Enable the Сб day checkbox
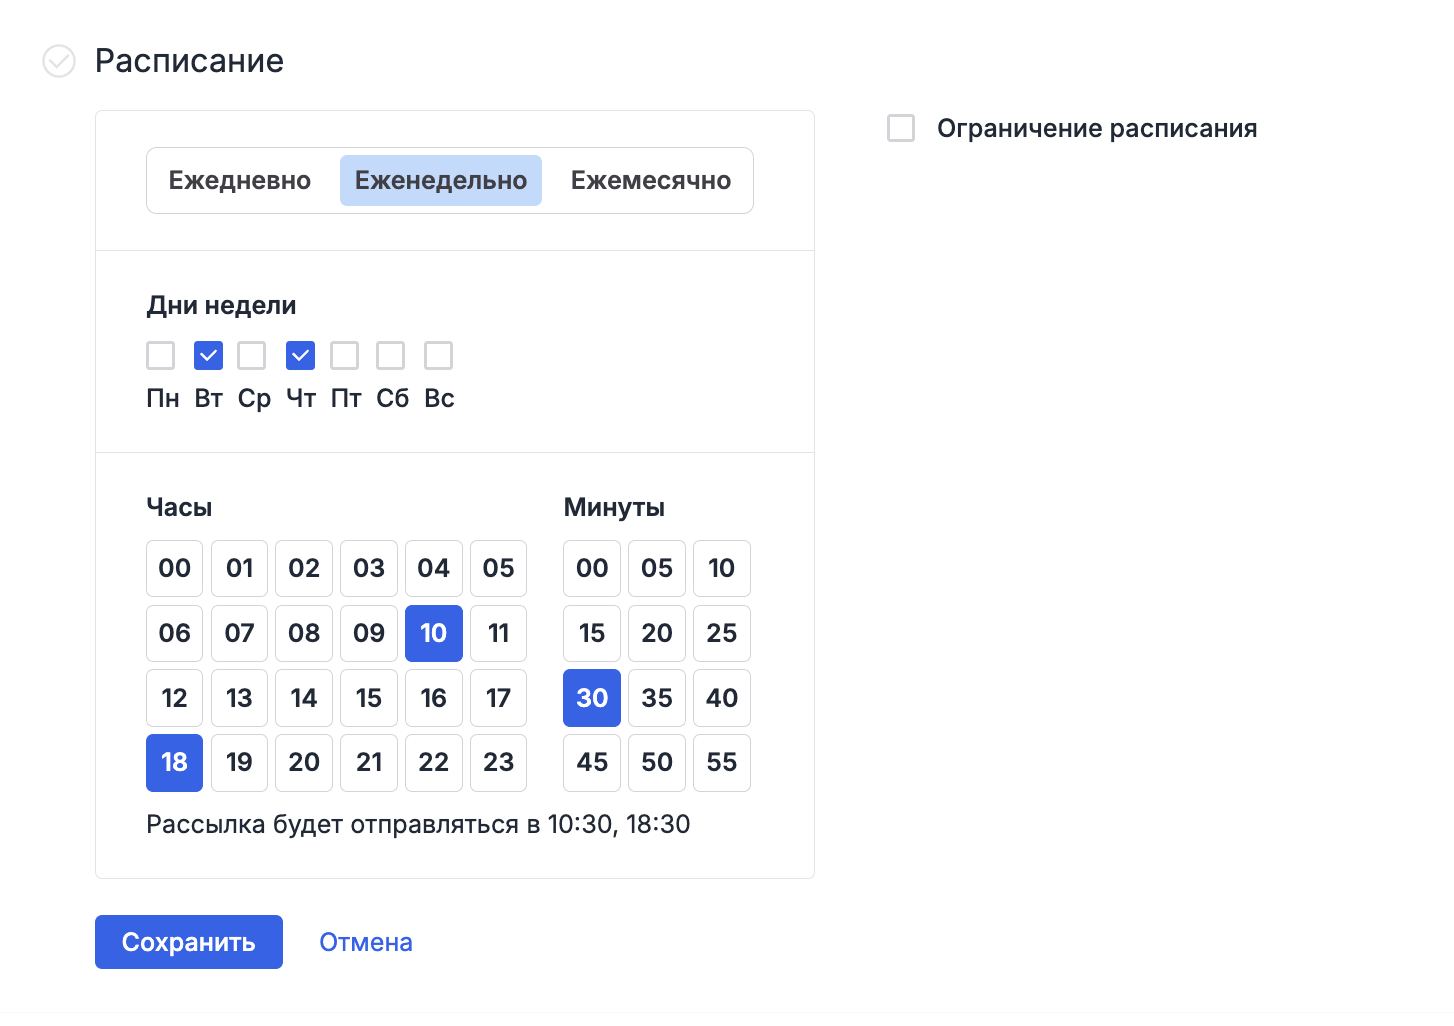The height and width of the screenshot is (1026, 1454). (x=390, y=355)
